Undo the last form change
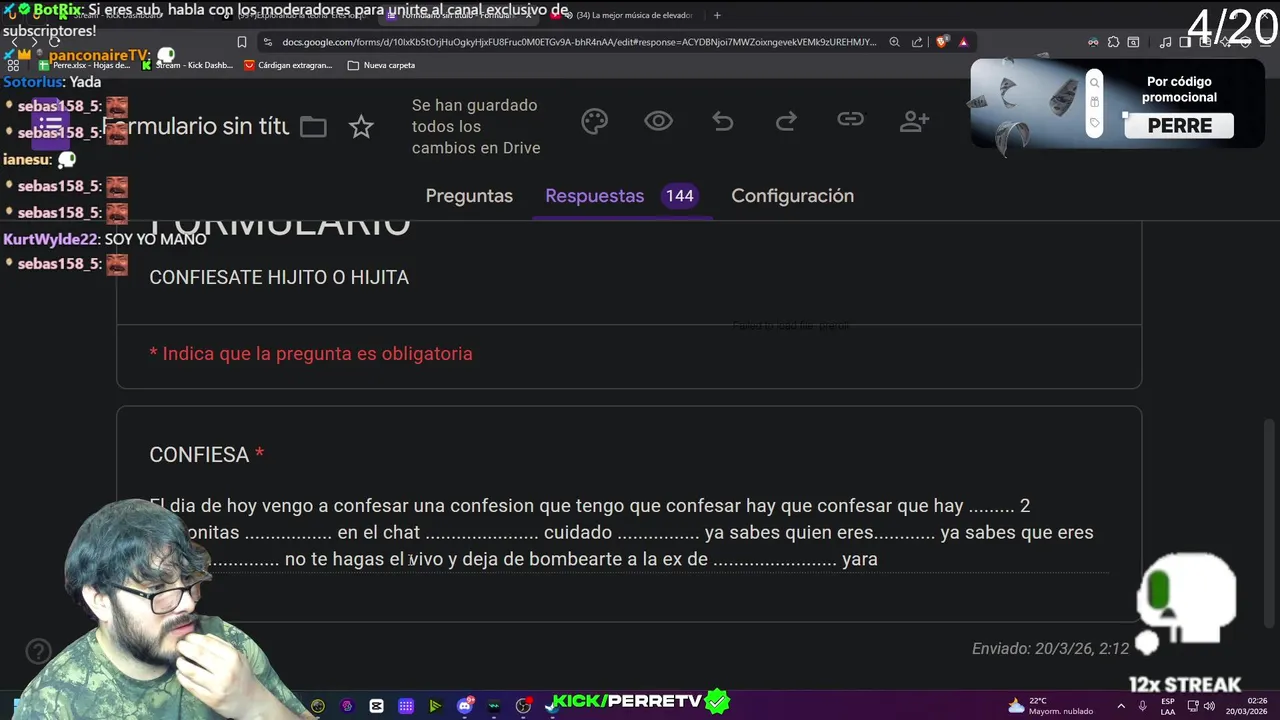The height and width of the screenshot is (720, 1280). pos(723,121)
